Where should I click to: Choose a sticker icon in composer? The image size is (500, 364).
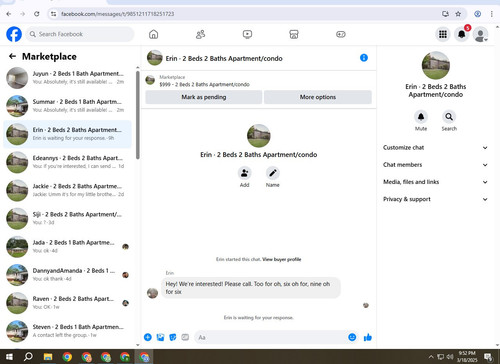(x=173, y=337)
